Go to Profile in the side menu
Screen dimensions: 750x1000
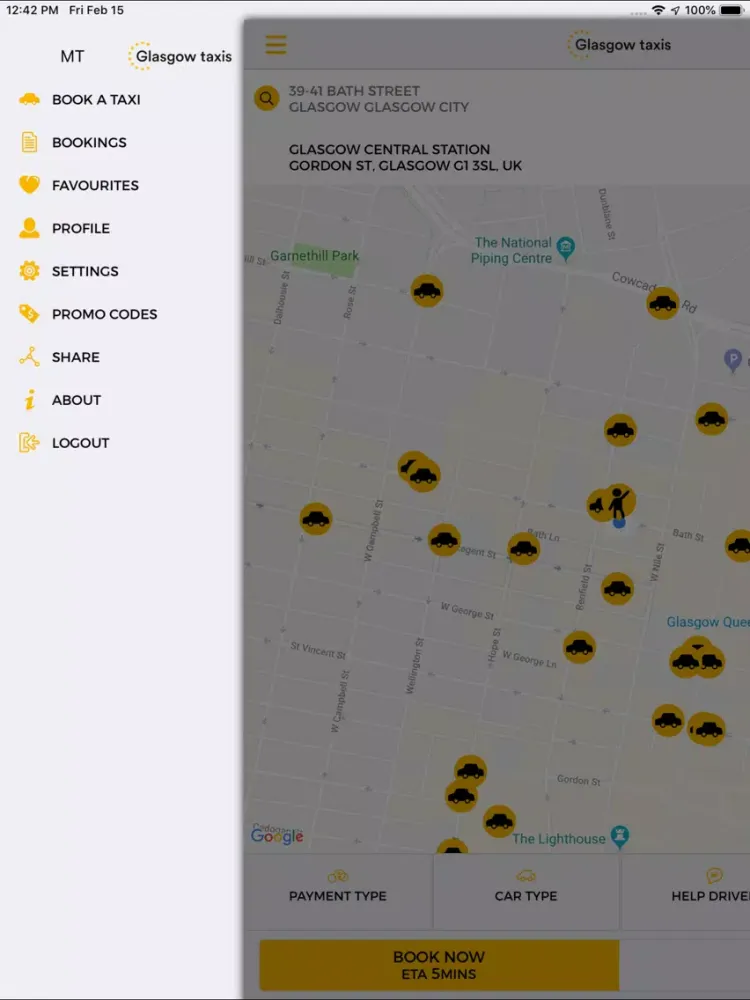(81, 228)
